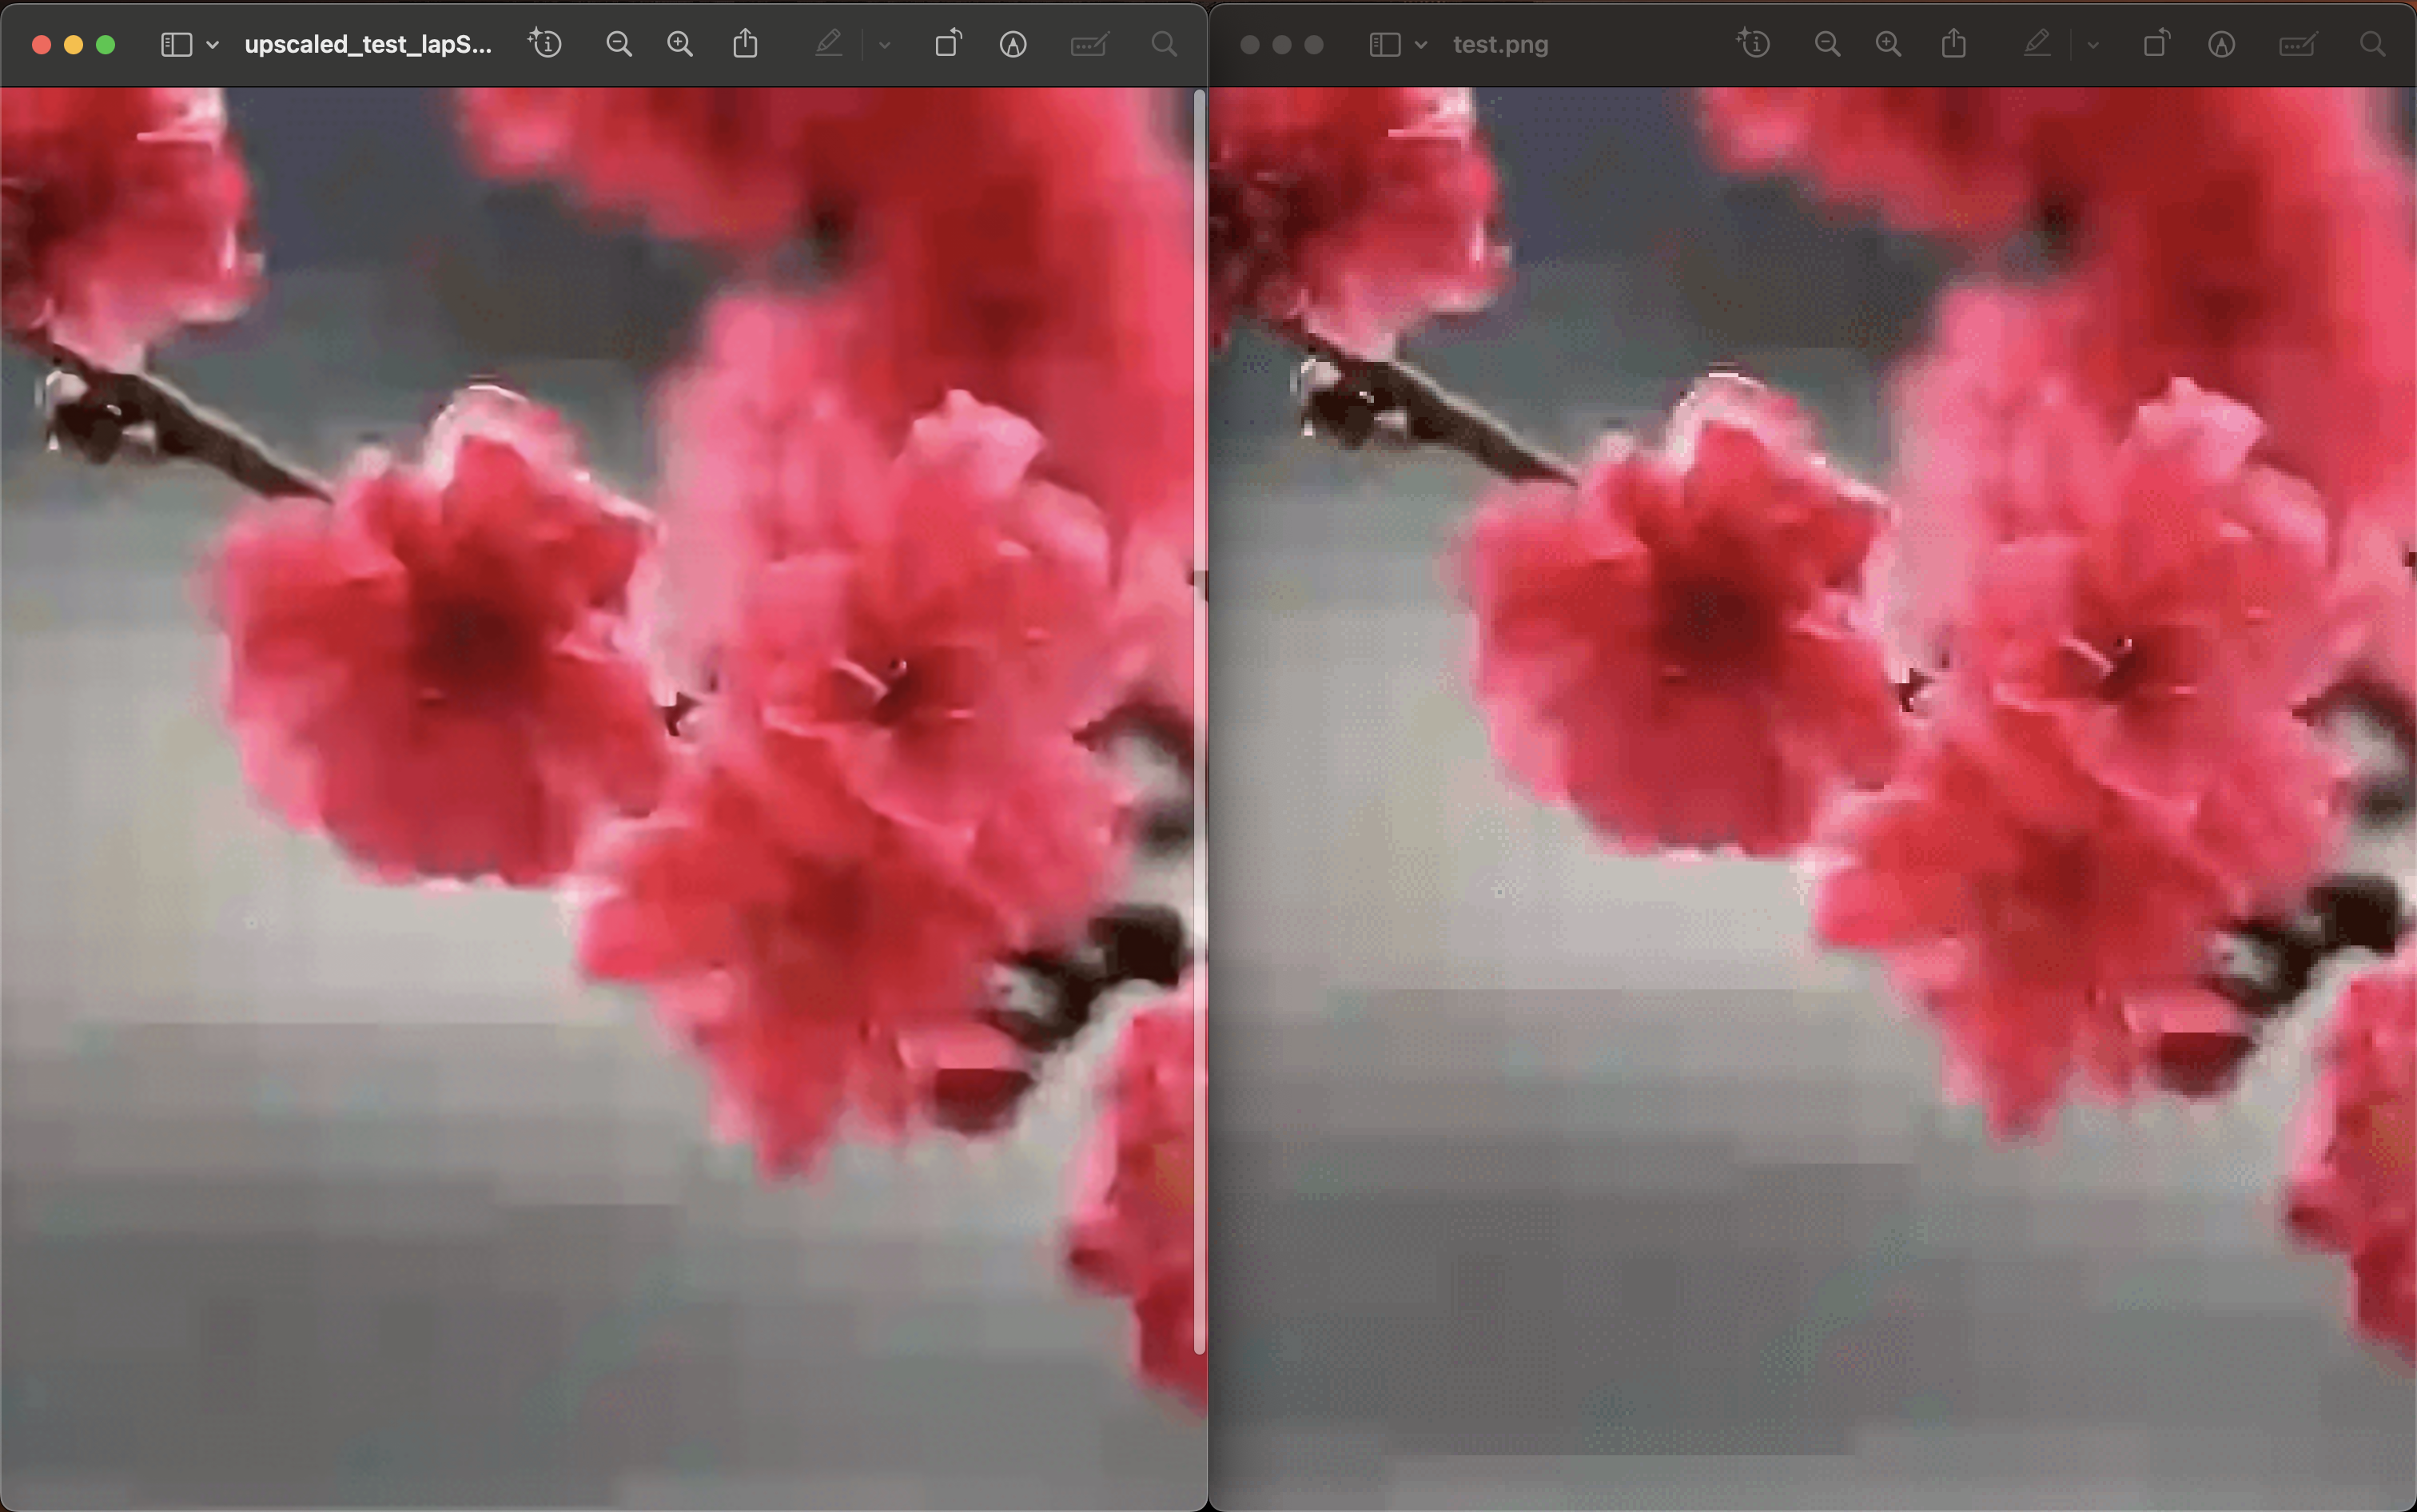Expand highlight options chevron in test.png window
This screenshot has width=2417, height=1512.
coord(2093,45)
